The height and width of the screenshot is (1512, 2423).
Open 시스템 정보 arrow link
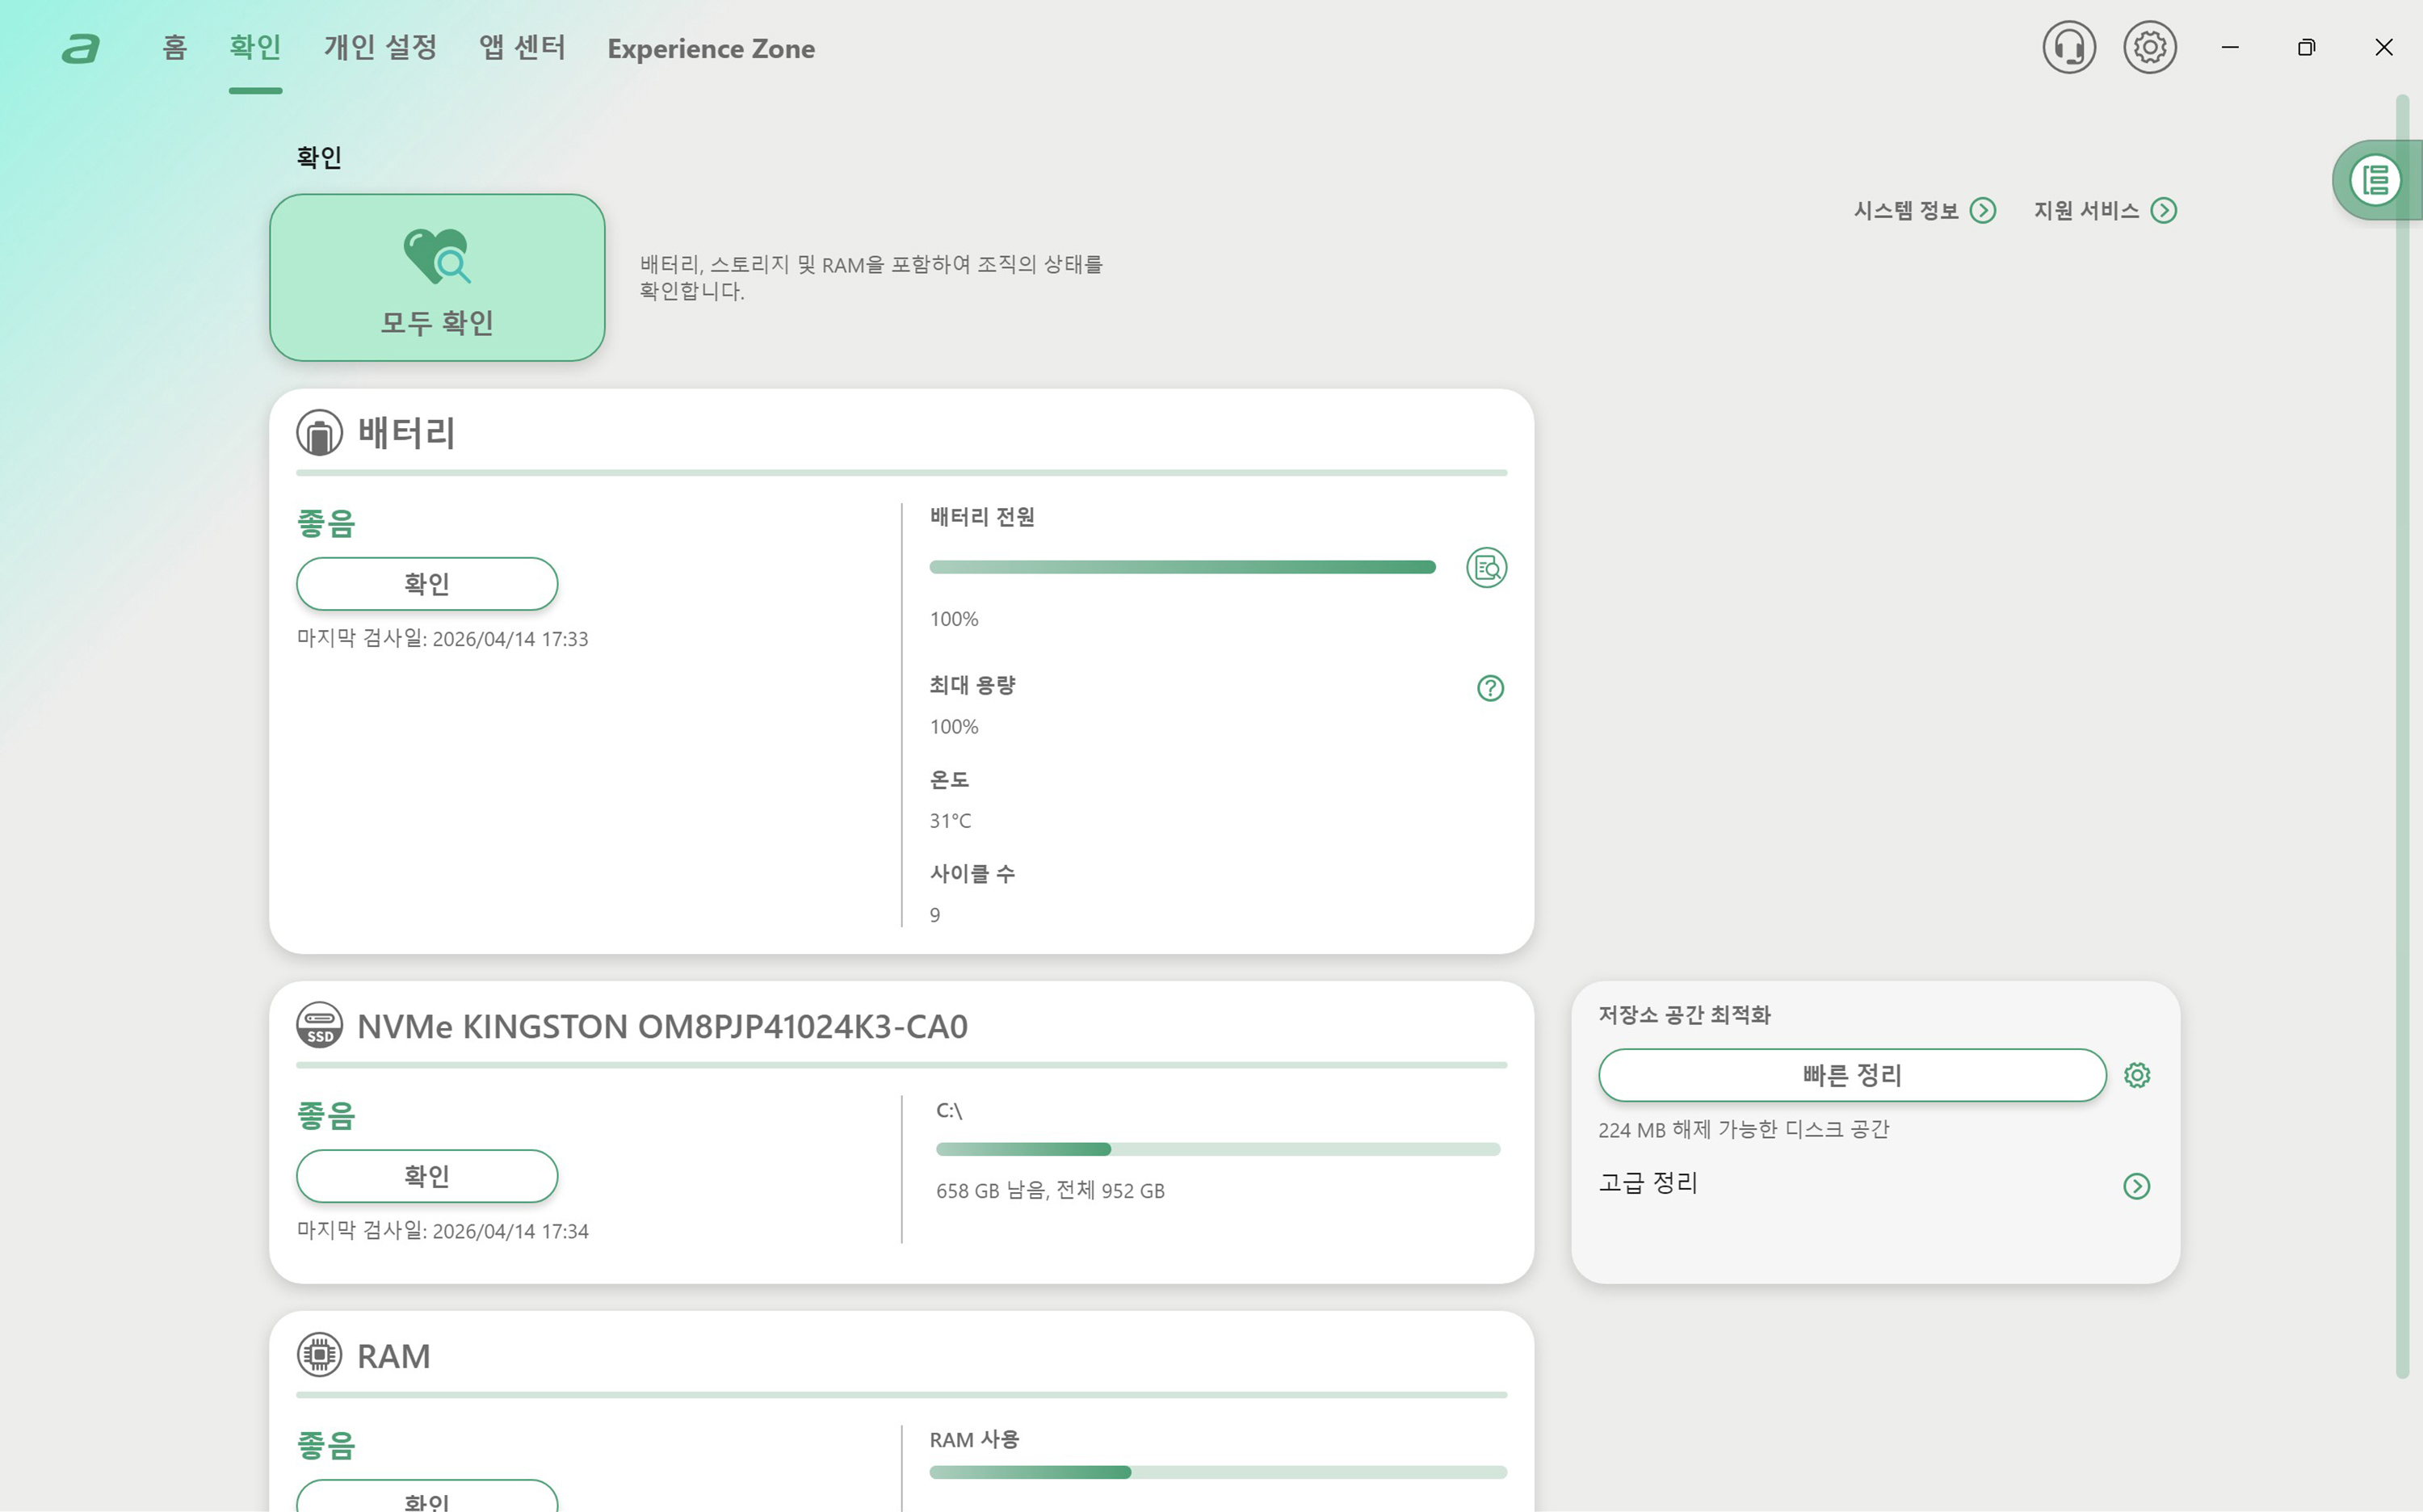[1982, 210]
